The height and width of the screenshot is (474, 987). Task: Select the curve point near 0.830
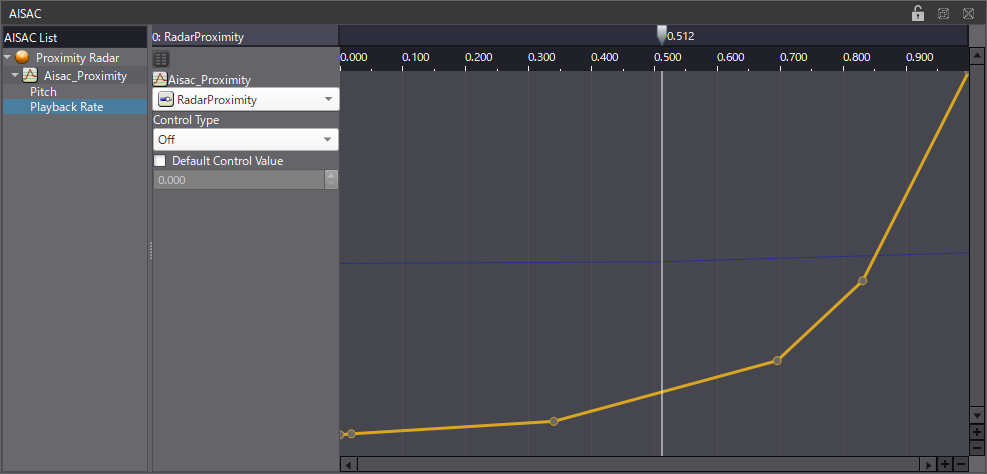coord(862,281)
